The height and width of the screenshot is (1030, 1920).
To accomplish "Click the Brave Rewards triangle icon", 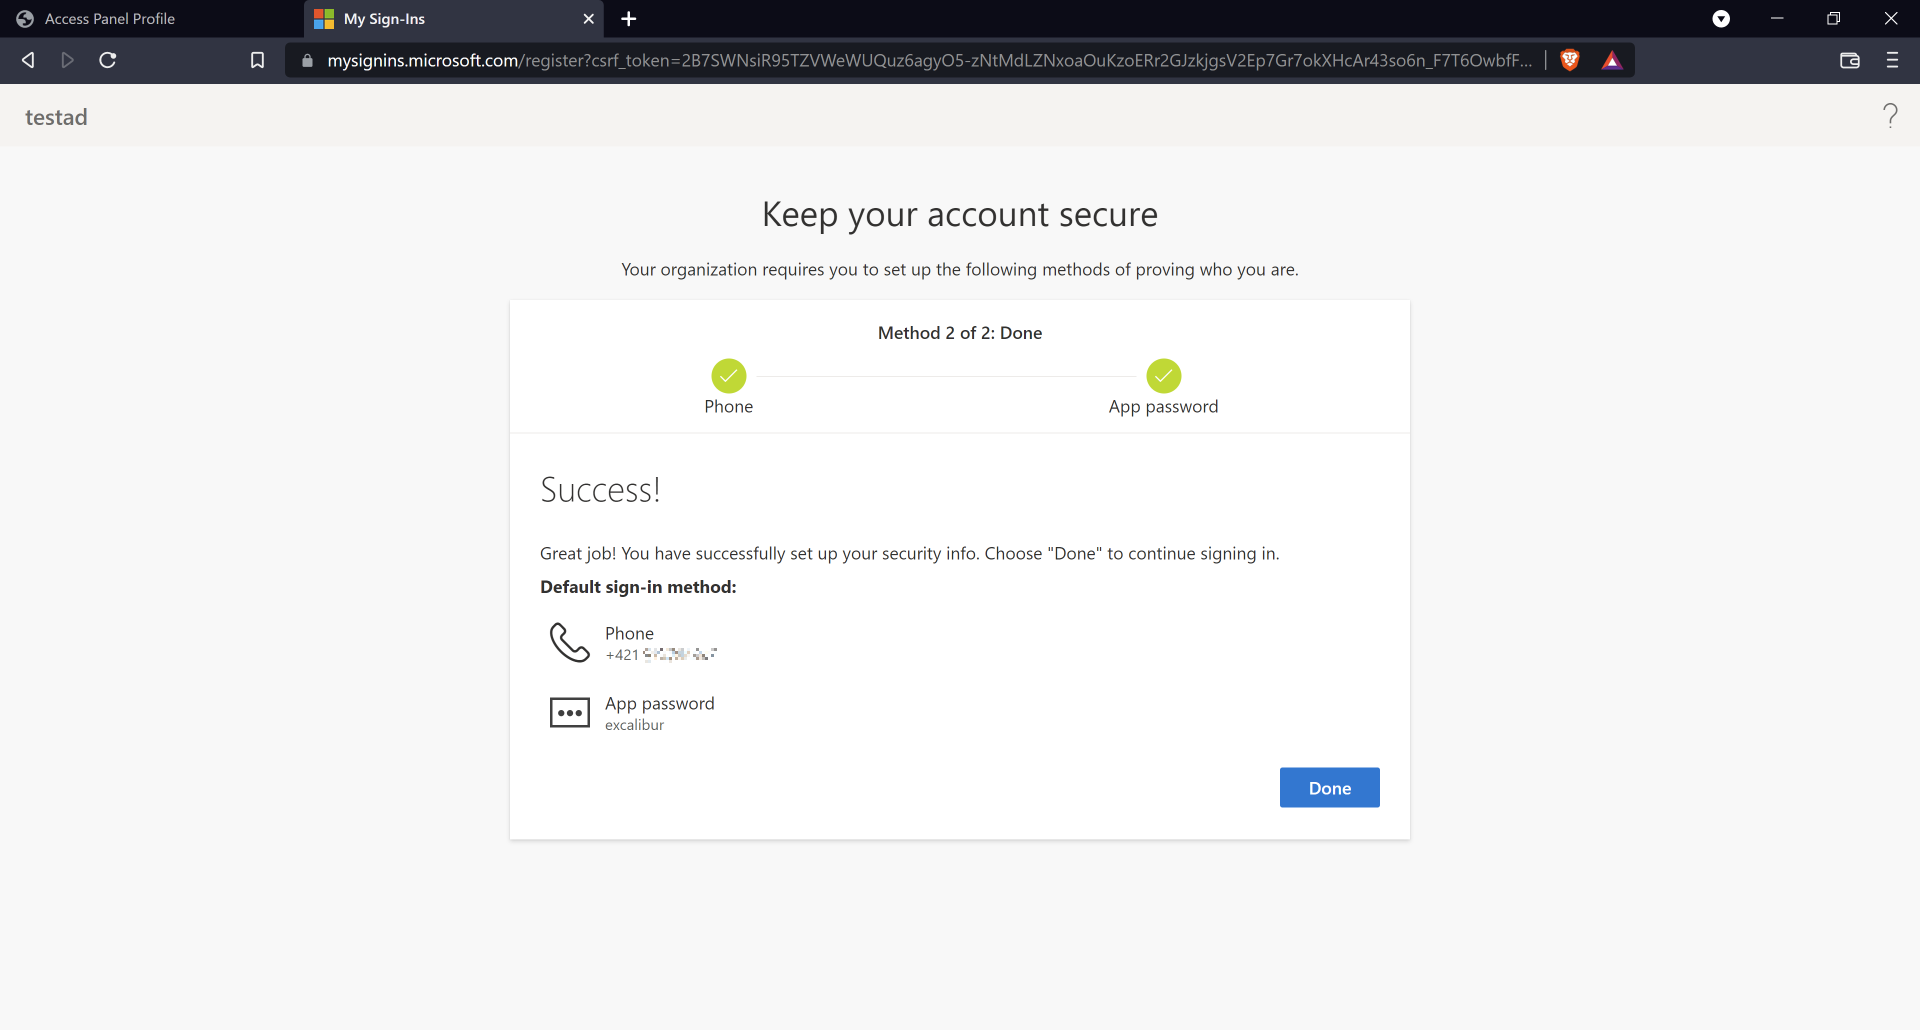I will (1612, 60).
